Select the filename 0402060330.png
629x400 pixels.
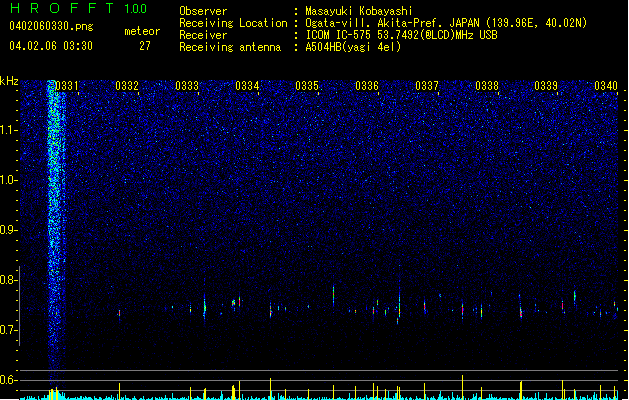51,26
